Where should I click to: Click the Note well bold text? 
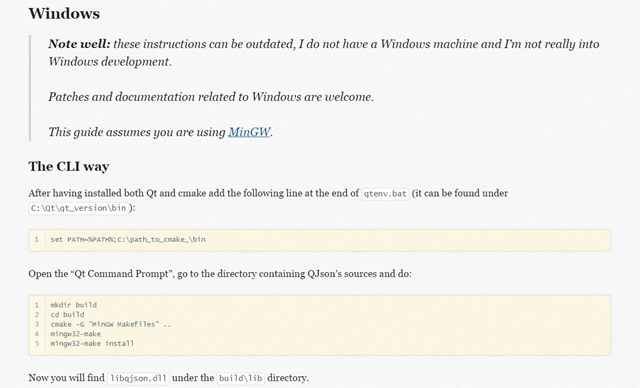79,44
